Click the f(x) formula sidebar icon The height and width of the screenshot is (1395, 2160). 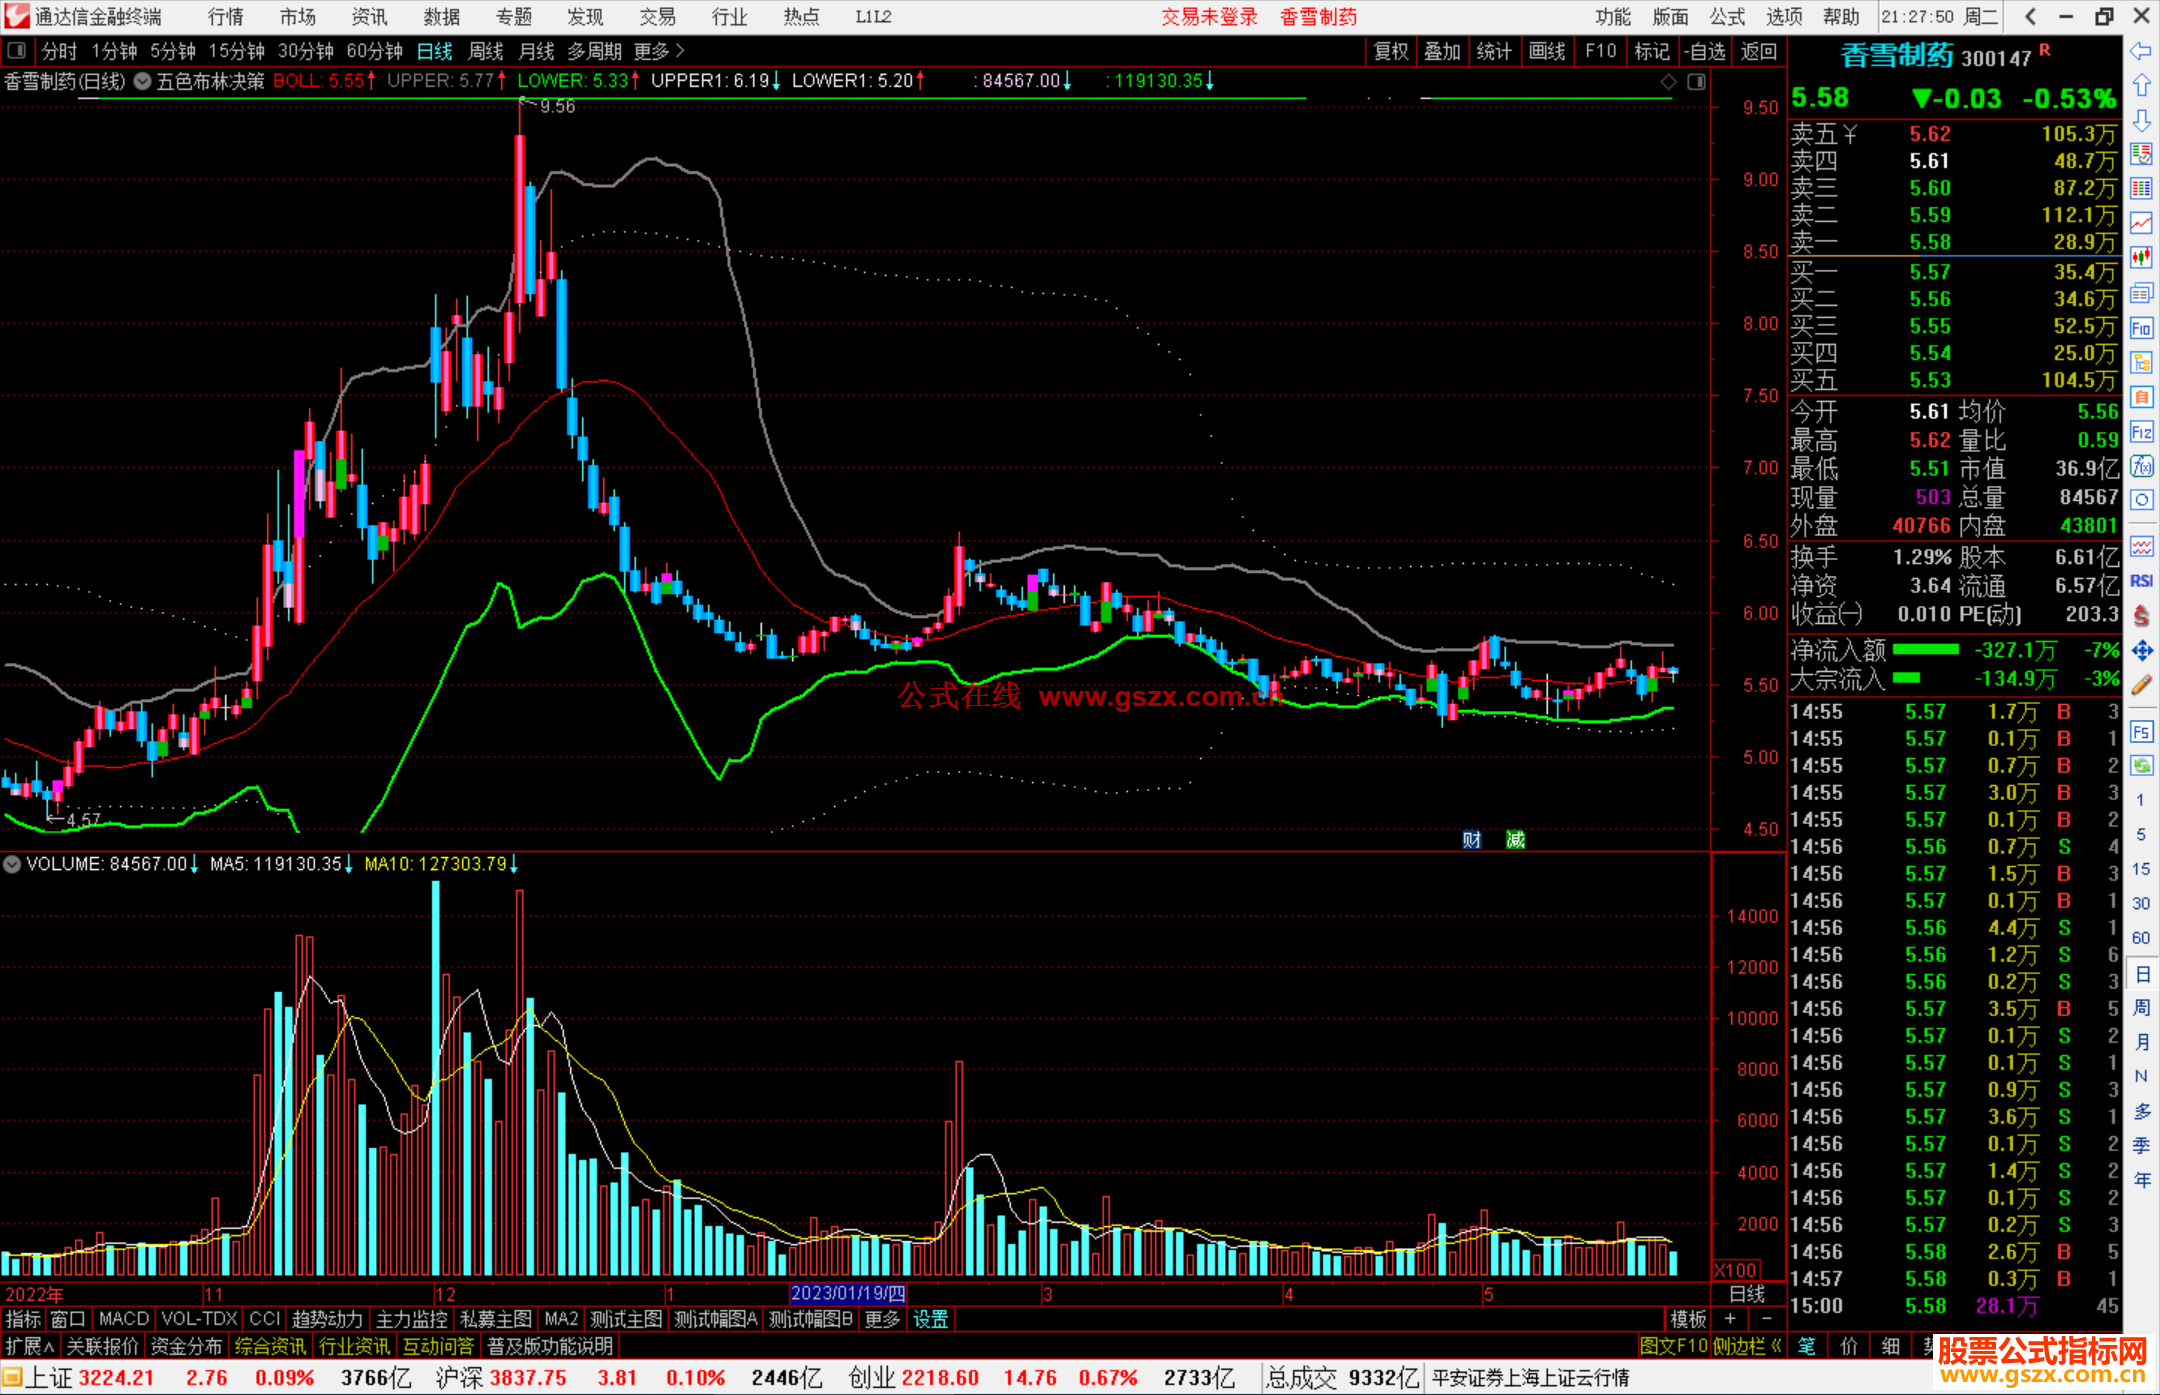click(x=2141, y=466)
